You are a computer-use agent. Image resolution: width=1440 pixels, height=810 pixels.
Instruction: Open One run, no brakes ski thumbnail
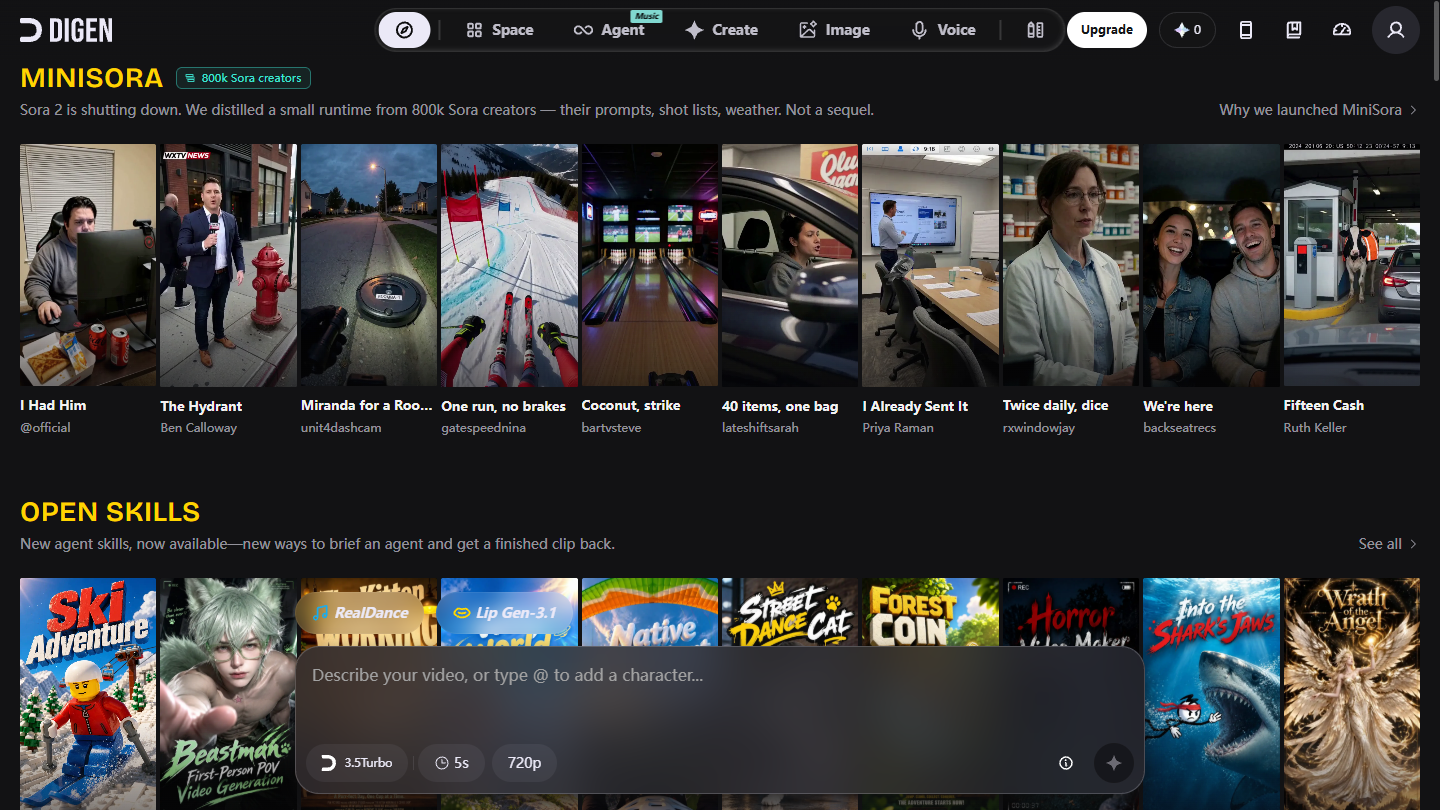[509, 265]
